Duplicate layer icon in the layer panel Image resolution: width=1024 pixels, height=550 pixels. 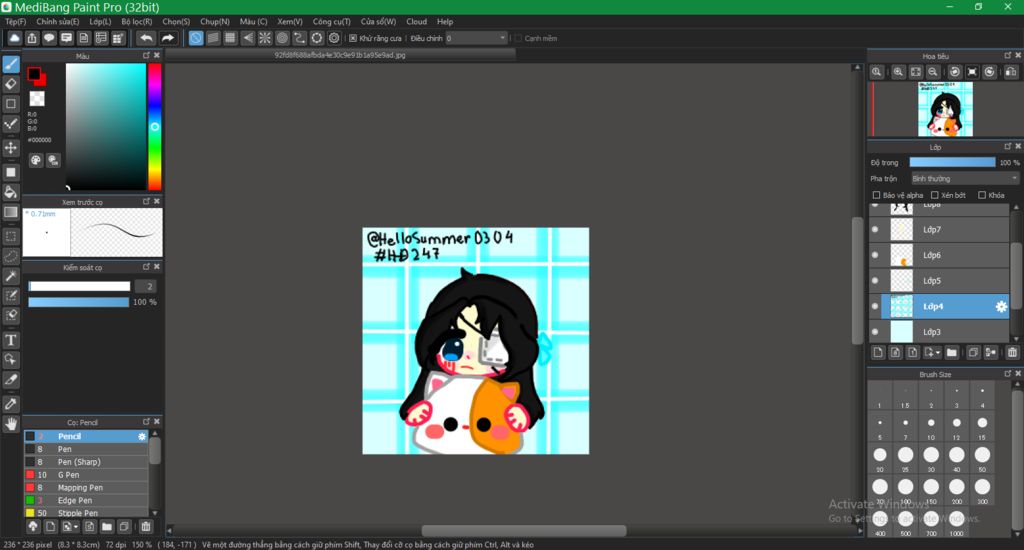[x=973, y=353]
